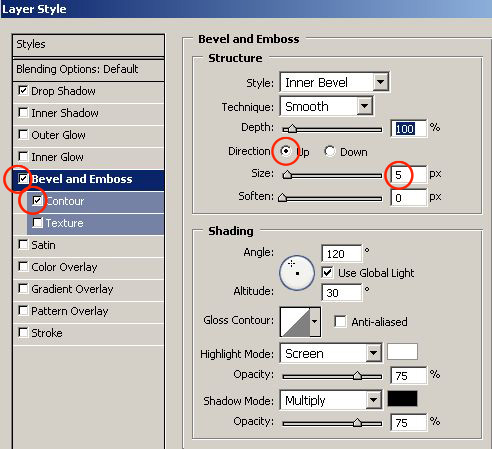This screenshot has width=492, height=449.
Task: Open the Gloss Contour picker arrow
Action: [315, 322]
